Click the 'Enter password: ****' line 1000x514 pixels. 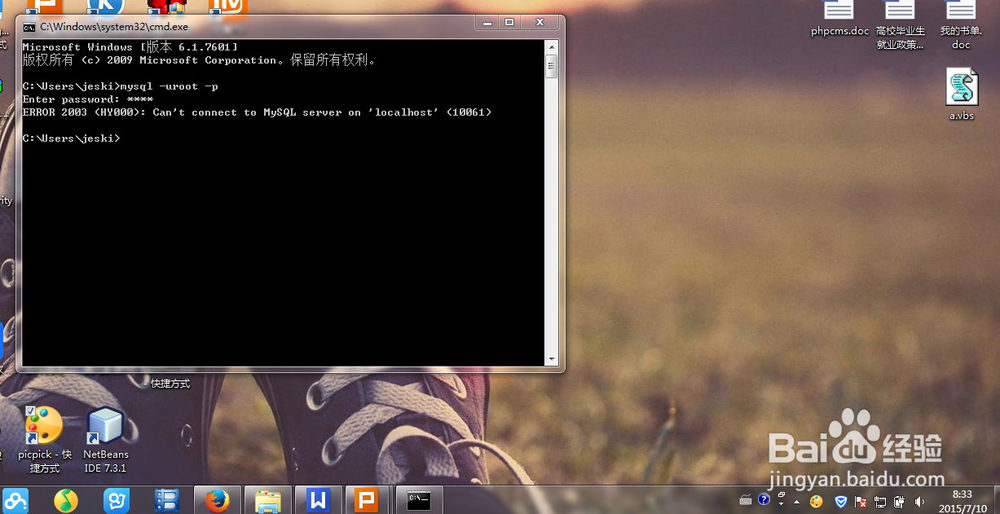(x=87, y=99)
